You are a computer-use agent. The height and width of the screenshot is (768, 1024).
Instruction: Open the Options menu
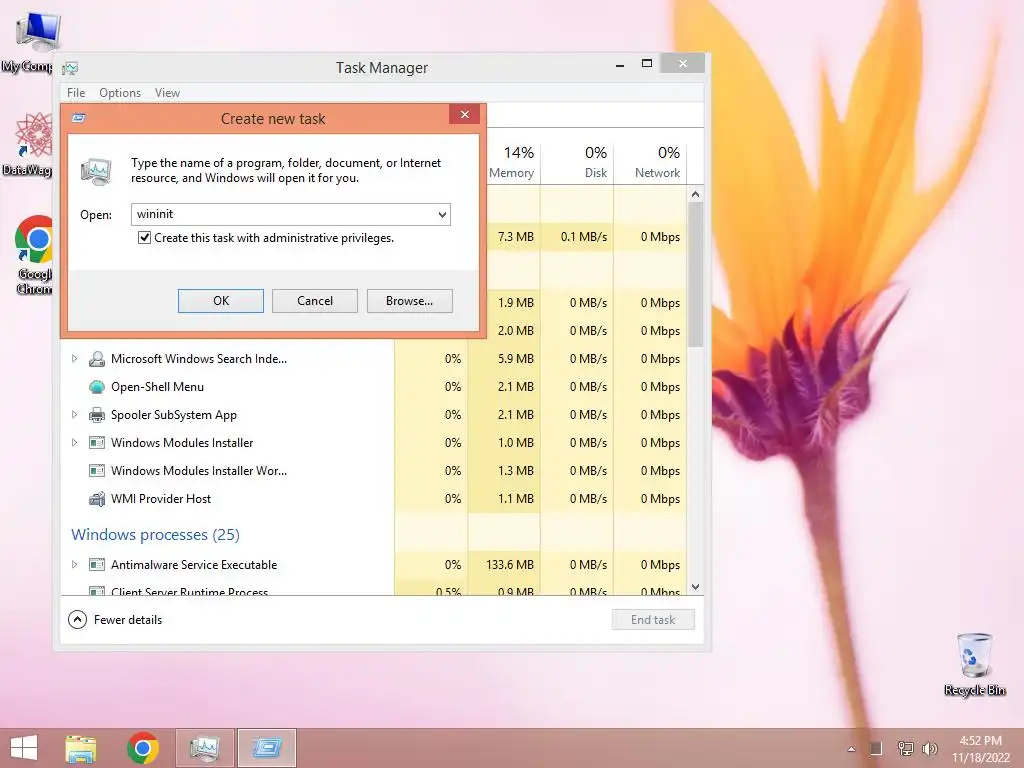120,93
